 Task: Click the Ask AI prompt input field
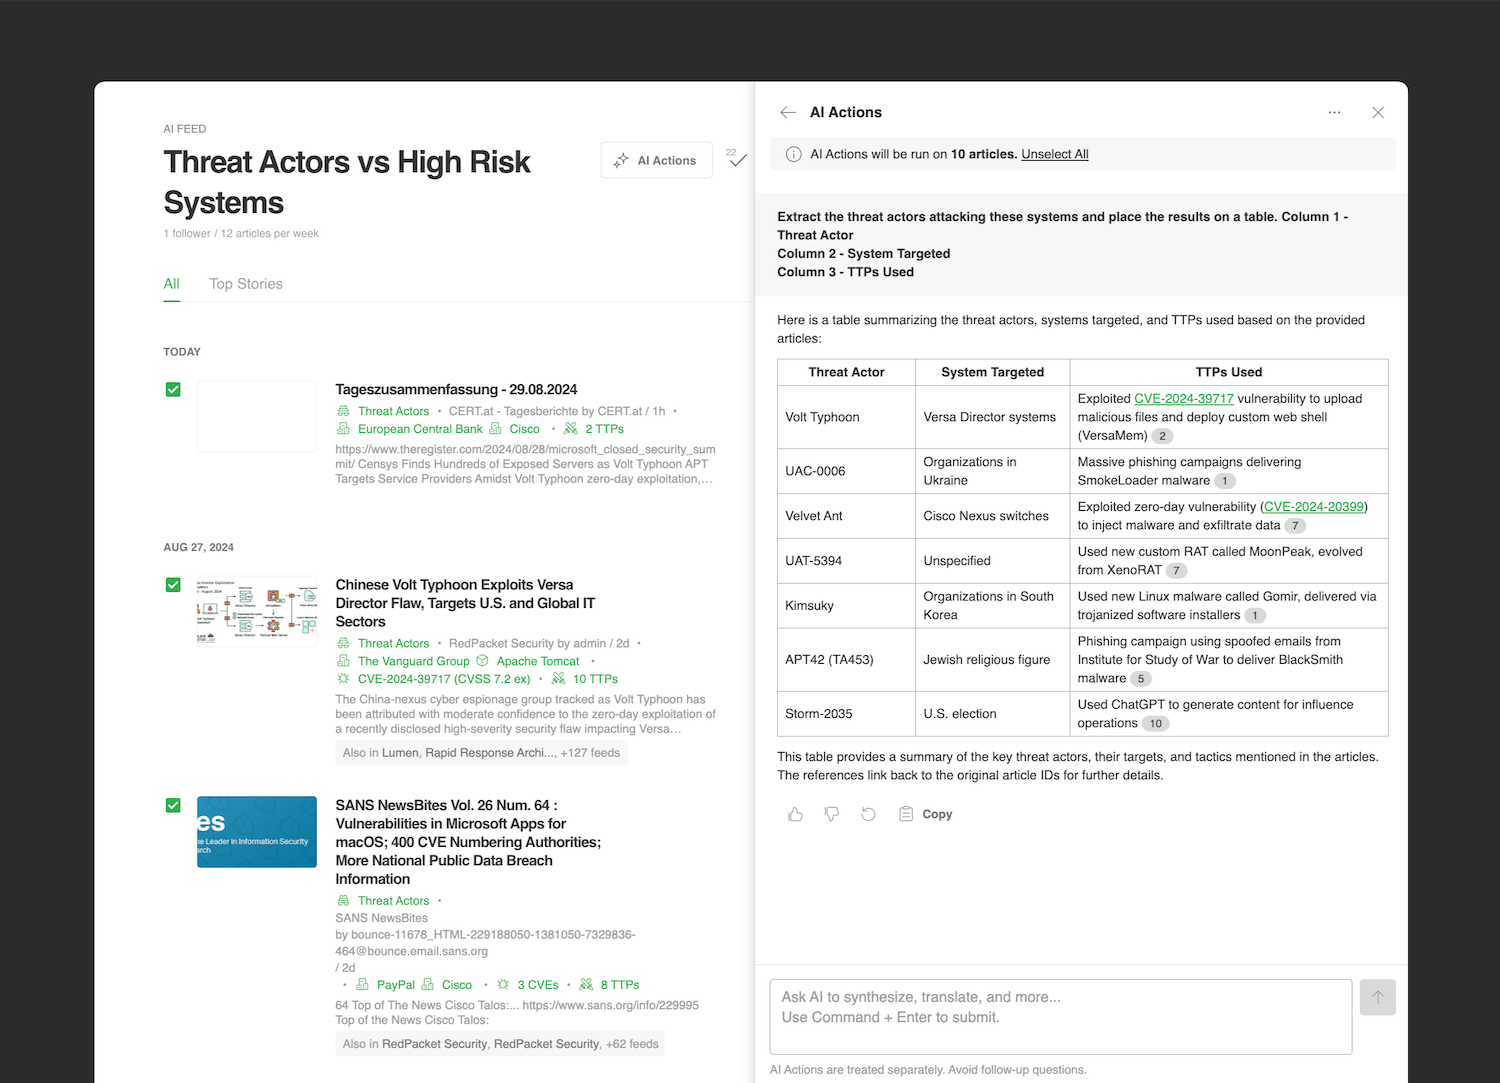1061,1016
